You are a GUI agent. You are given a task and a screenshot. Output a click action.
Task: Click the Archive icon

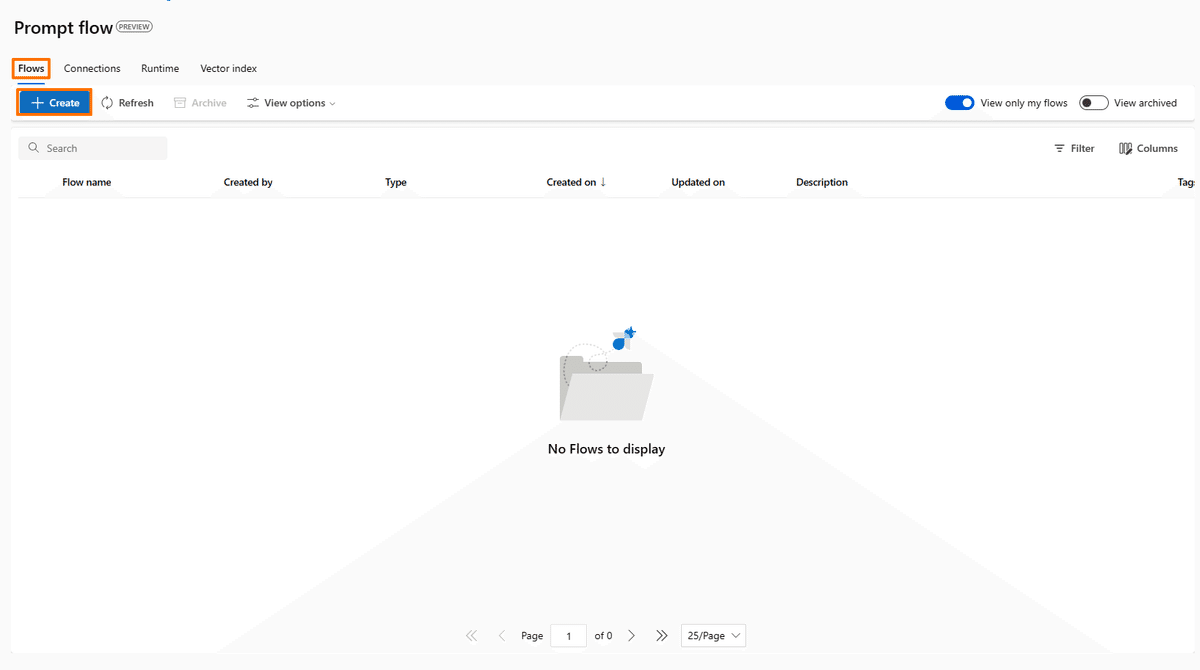tap(178, 102)
